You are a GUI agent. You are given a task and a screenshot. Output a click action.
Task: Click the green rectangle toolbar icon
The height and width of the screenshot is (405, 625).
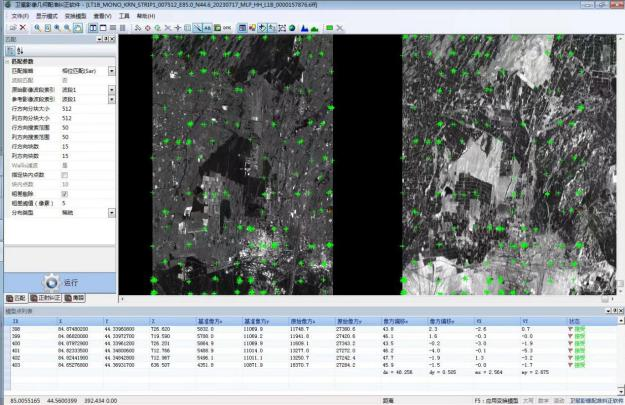pos(330,28)
